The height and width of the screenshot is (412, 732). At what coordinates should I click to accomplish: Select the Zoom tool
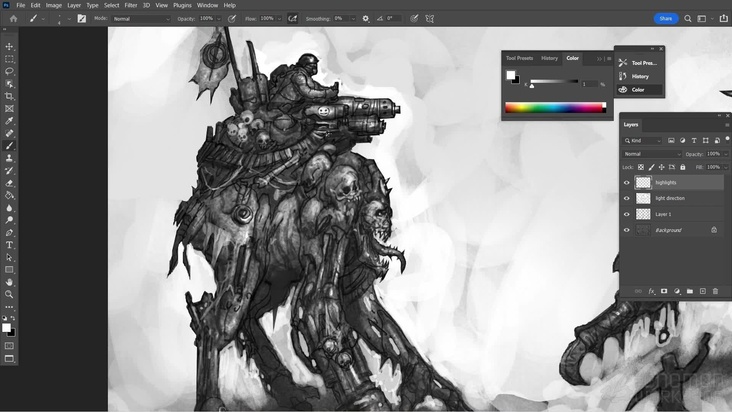[x=9, y=294]
